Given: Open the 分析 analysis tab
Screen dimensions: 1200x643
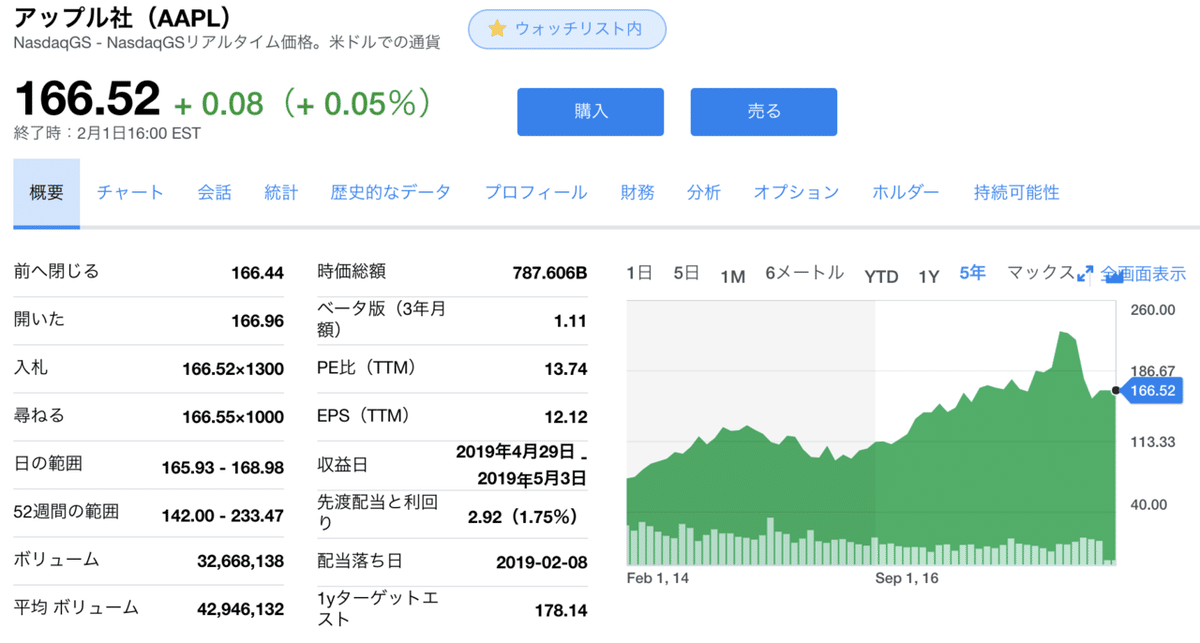Looking at the screenshot, I should pyautogui.click(x=704, y=193).
